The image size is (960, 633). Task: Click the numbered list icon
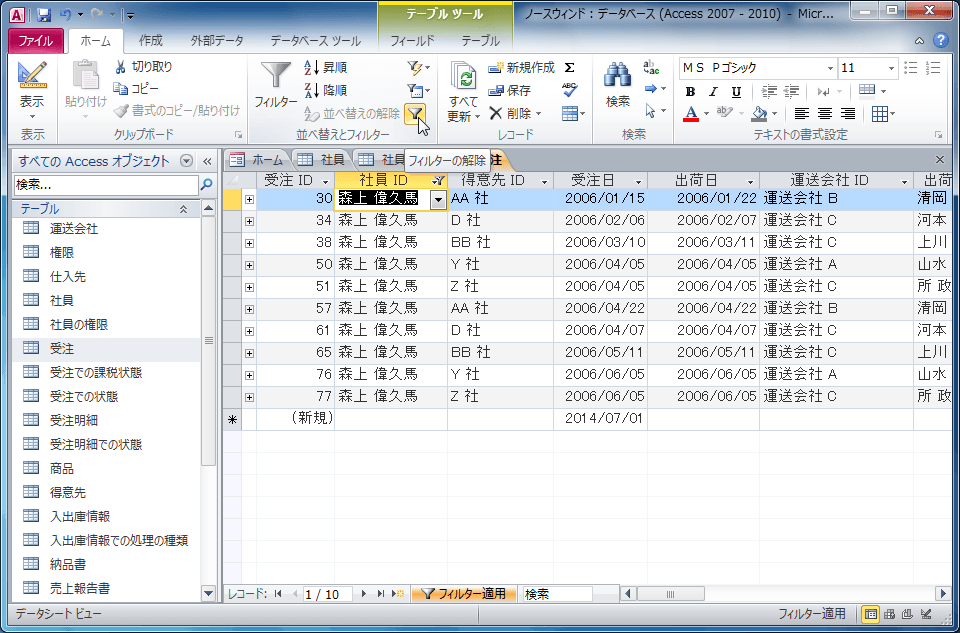[x=933, y=68]
